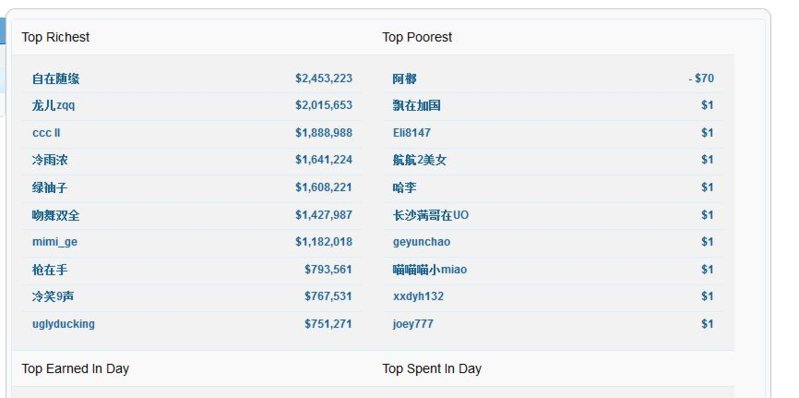Screen dimensions: 799x398
Task: Click the $1,888,988 balance amount
Action: point(324,132)
